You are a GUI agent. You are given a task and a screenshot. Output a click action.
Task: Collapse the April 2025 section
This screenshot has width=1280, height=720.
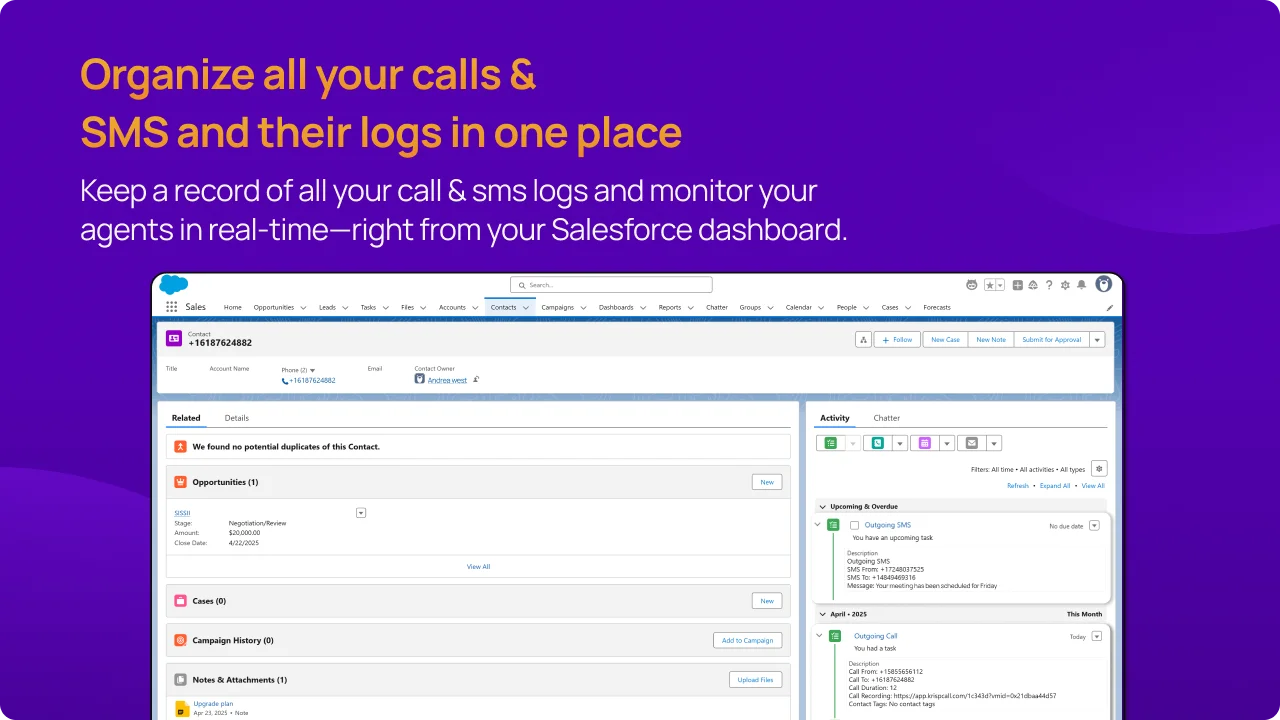[x=822, y=615]
